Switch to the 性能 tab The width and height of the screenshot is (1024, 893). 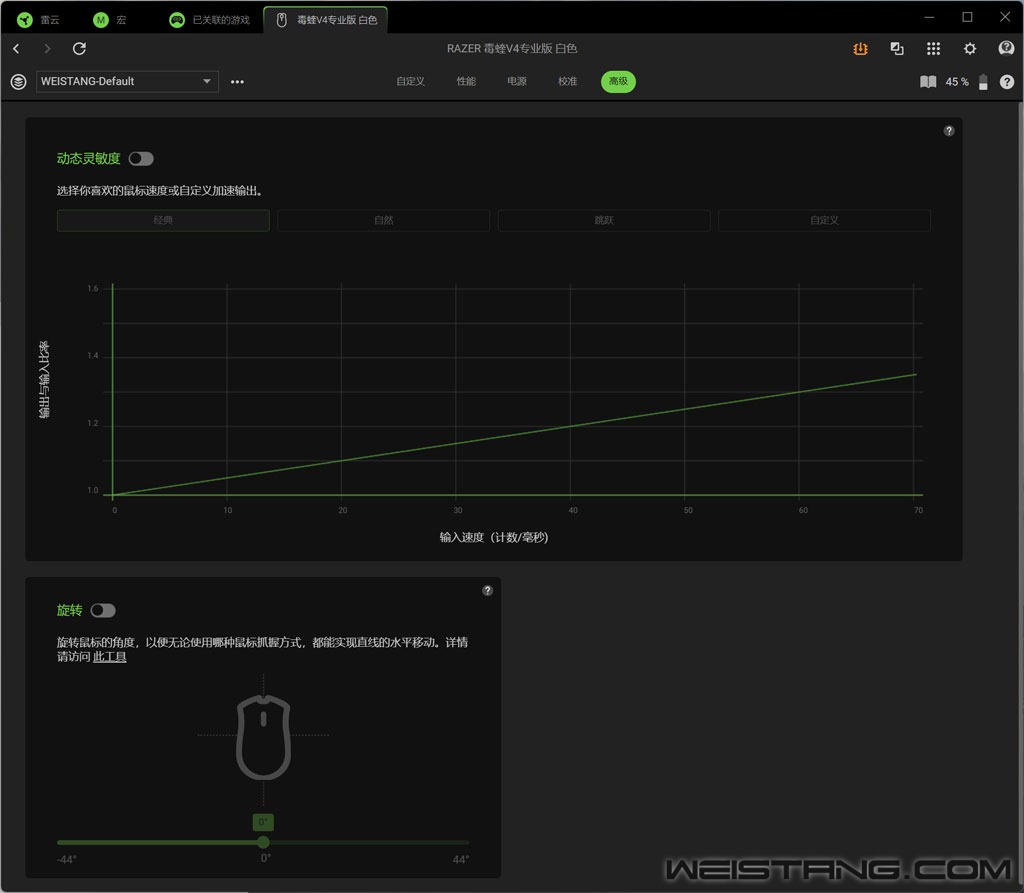click(x=466, y=82)
